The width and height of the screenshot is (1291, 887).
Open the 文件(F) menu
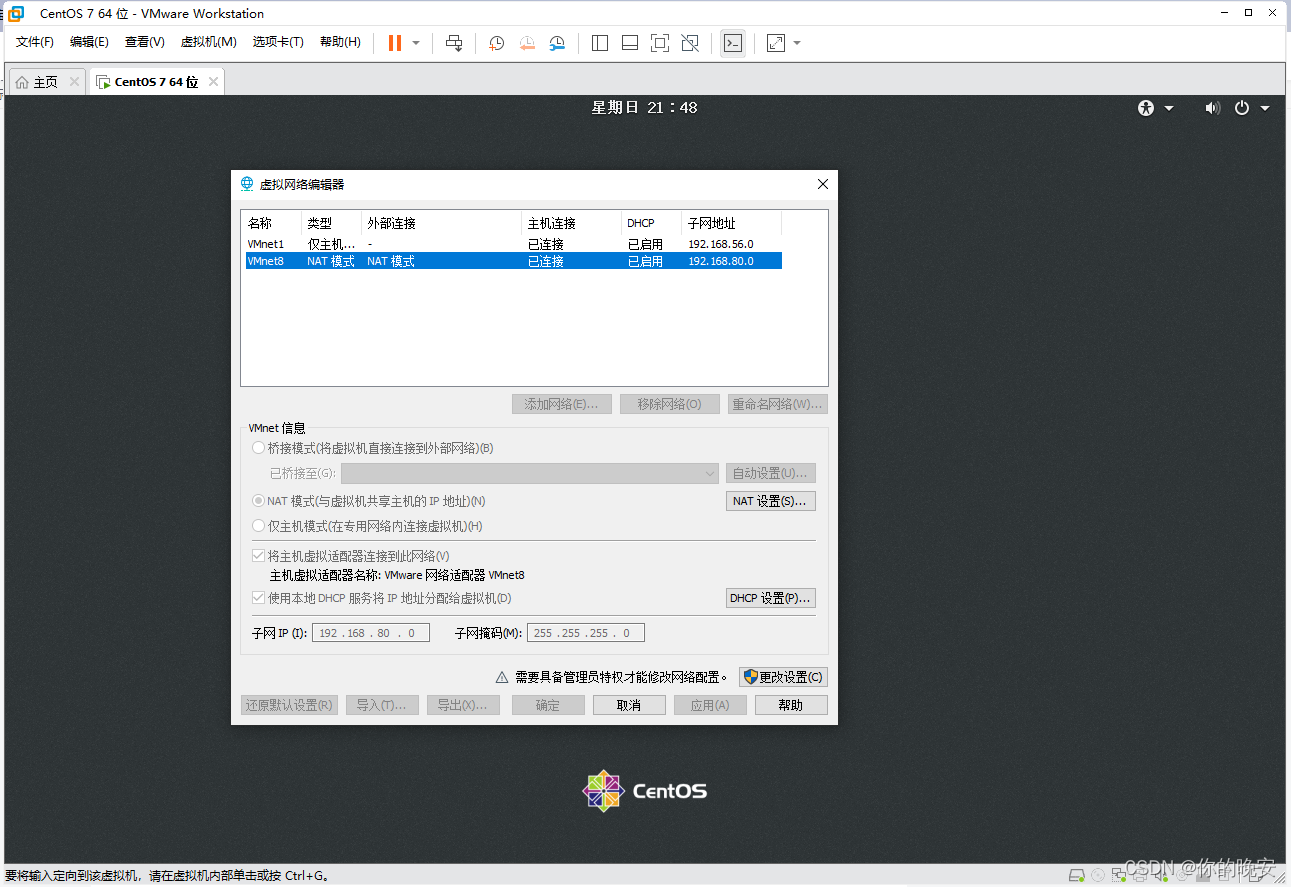point(35,42)
